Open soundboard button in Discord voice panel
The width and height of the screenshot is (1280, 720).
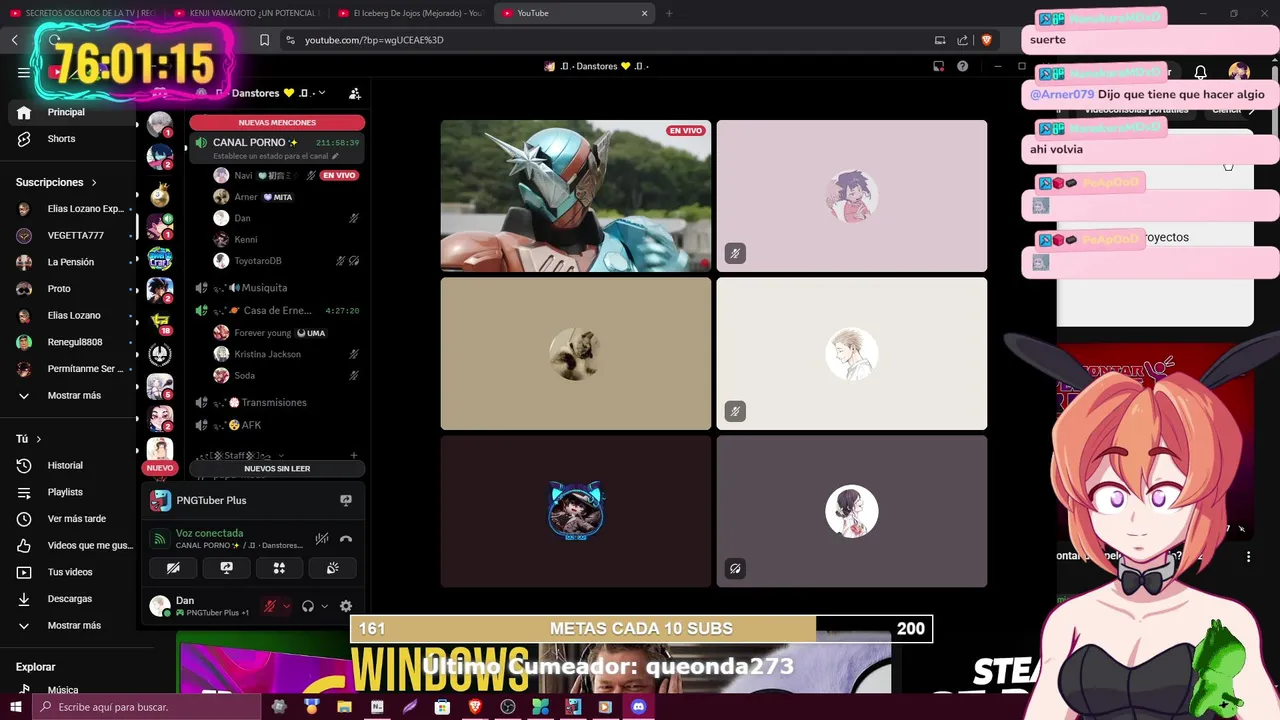(332, 568)
